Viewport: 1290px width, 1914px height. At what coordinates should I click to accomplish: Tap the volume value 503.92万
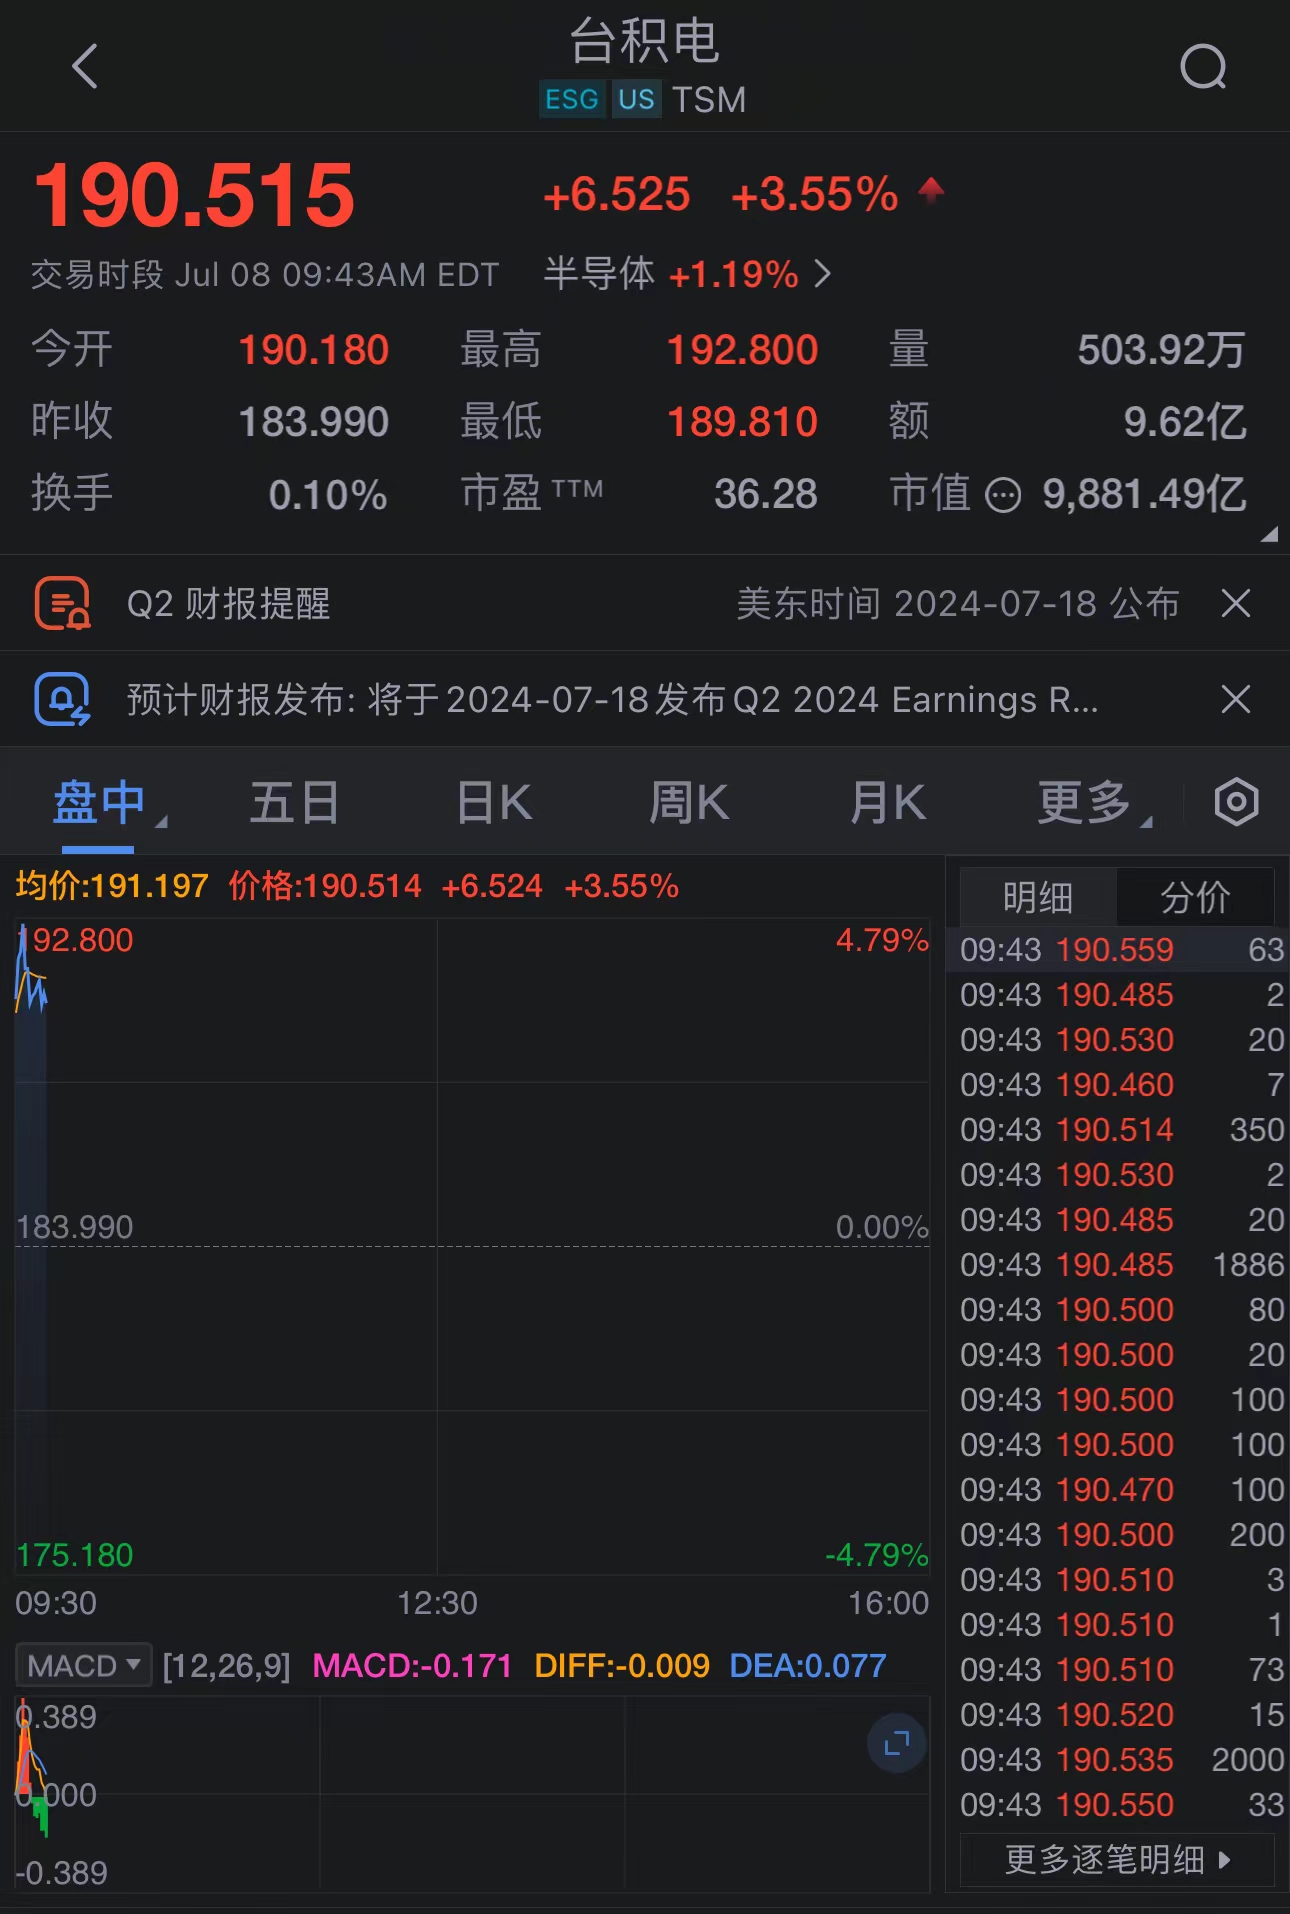(1161, 350)
